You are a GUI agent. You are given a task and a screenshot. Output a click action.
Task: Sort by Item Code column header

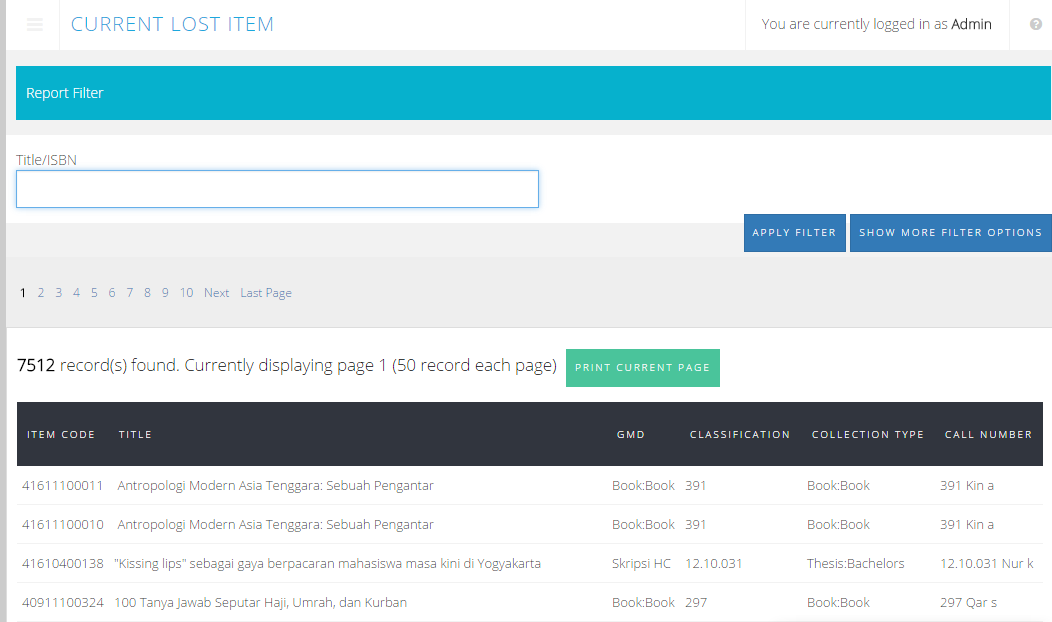tap(61, 435)
